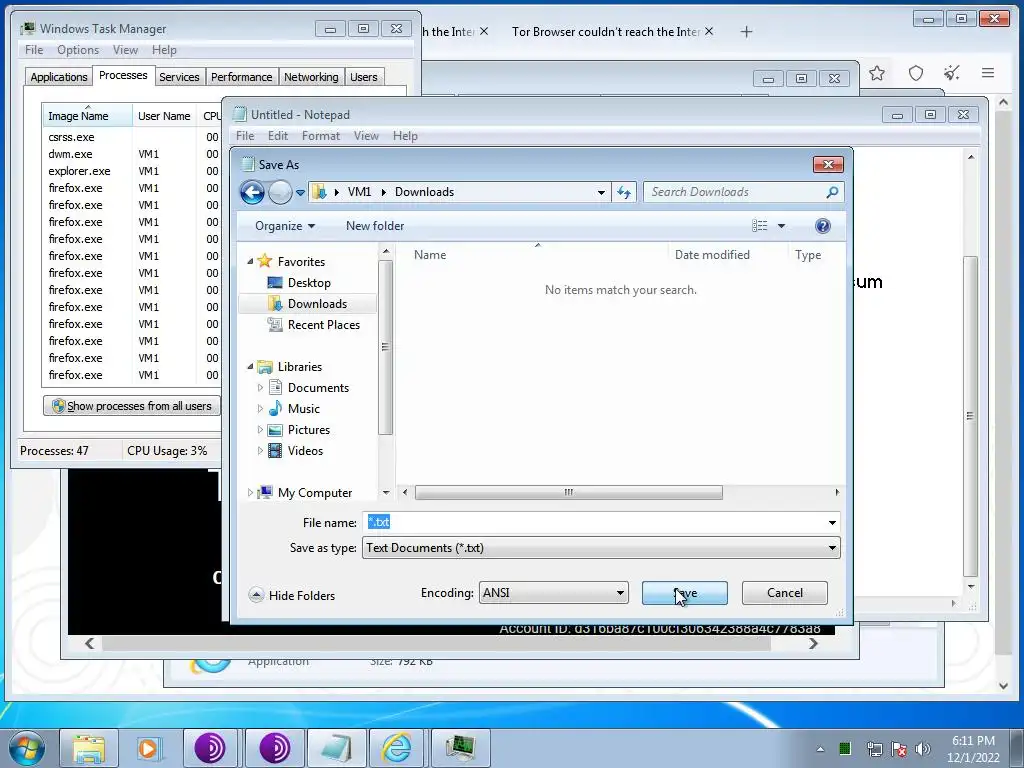
Task: Open the Tor Browser hamburger menu
Action: tap(987, 73)
